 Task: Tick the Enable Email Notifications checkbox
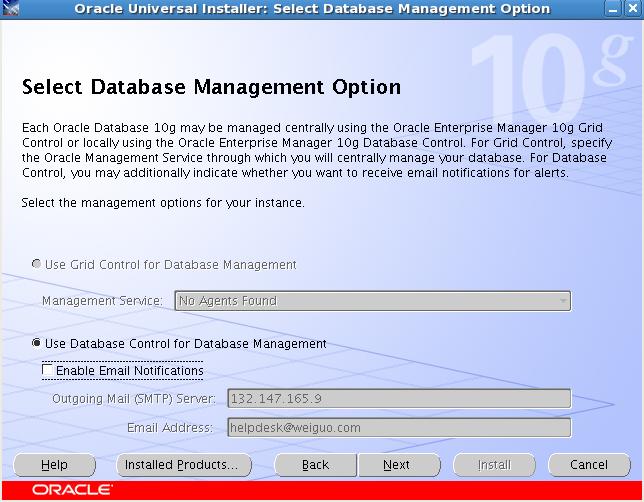(47, 370)
